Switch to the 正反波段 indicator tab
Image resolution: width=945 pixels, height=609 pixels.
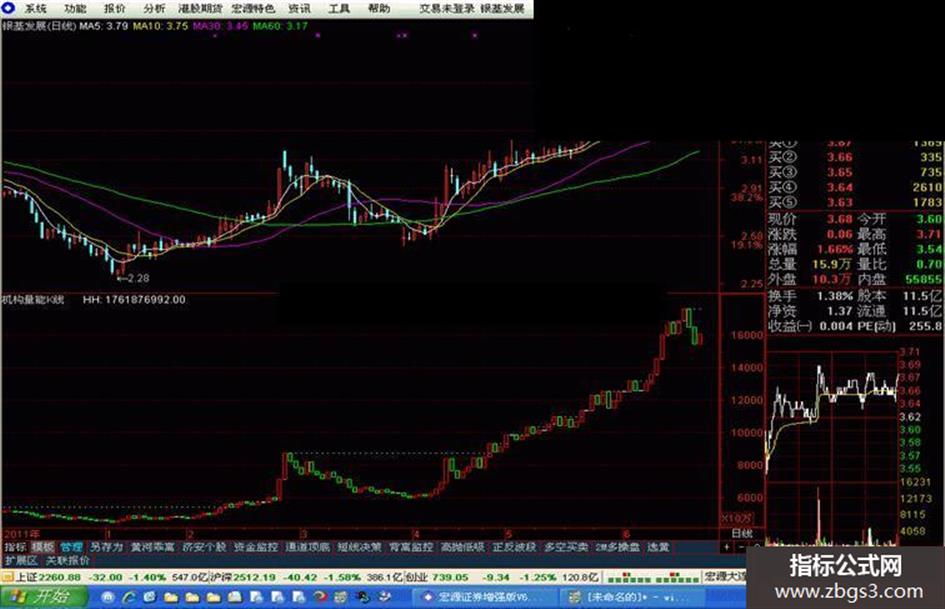[514, 547]
